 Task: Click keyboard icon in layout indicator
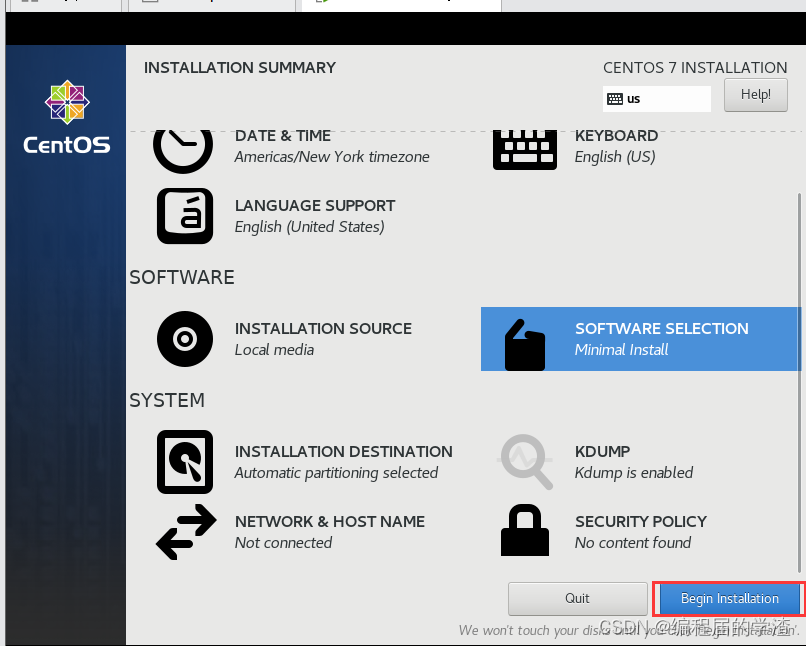(x=615, y=99)
